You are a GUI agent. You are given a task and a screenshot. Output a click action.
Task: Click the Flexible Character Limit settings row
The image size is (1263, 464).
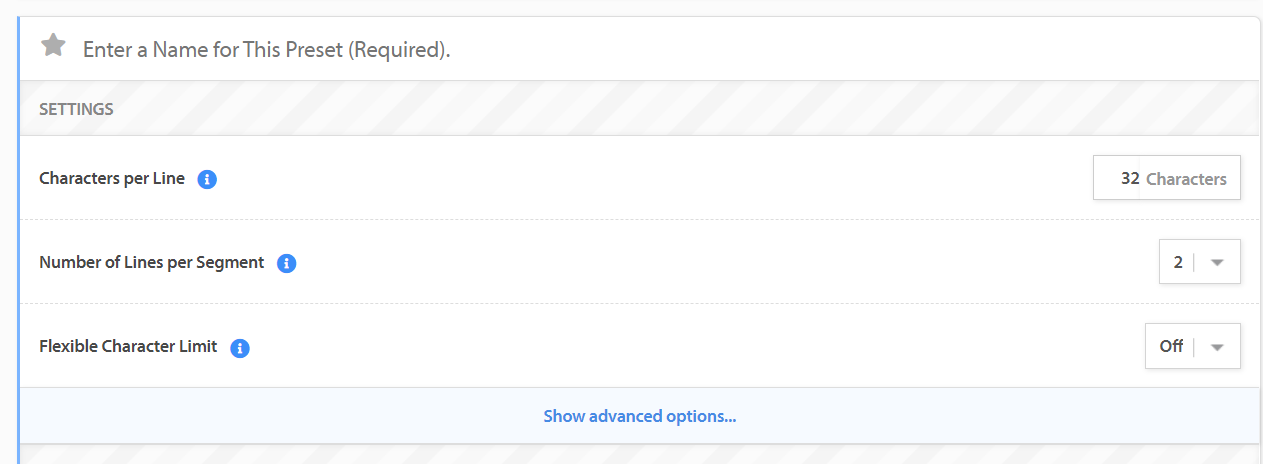[640, 346]
